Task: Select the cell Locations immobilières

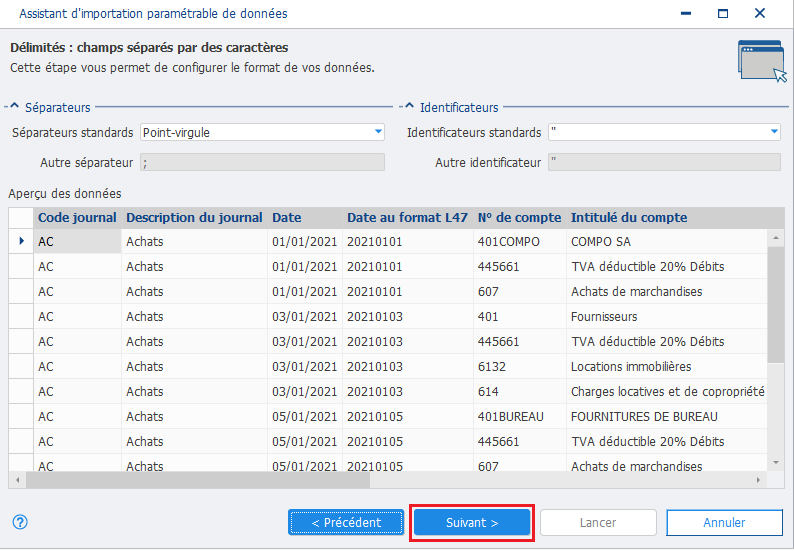Action: (x=667, y=367)
